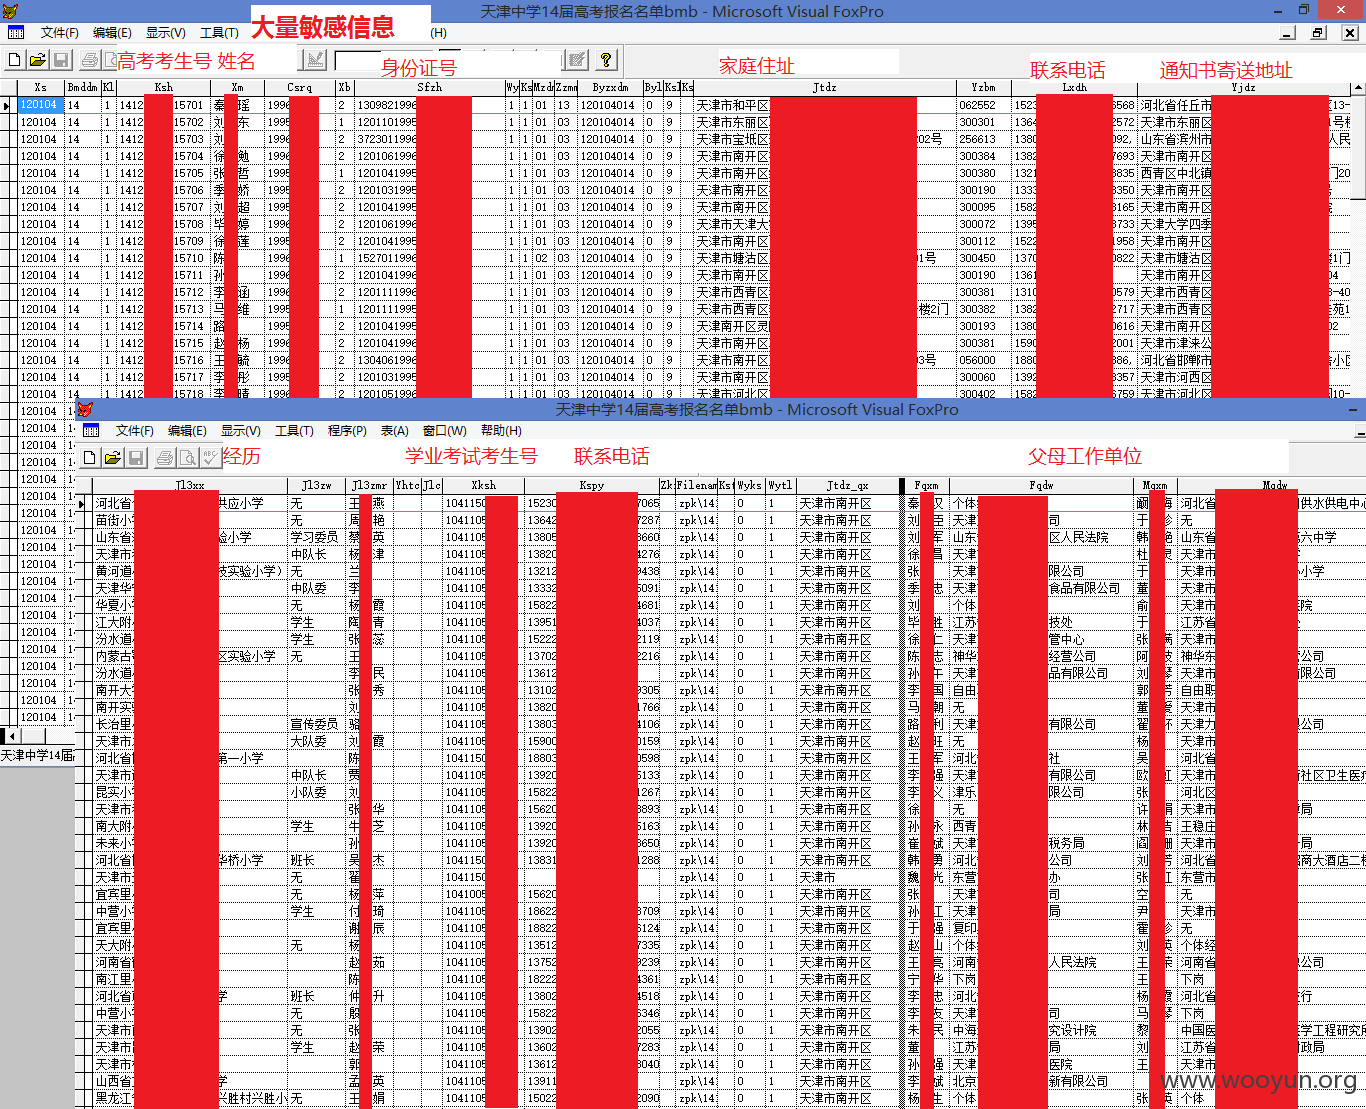Open 编辑(E) menu in top window

click(x=112, y=33)
